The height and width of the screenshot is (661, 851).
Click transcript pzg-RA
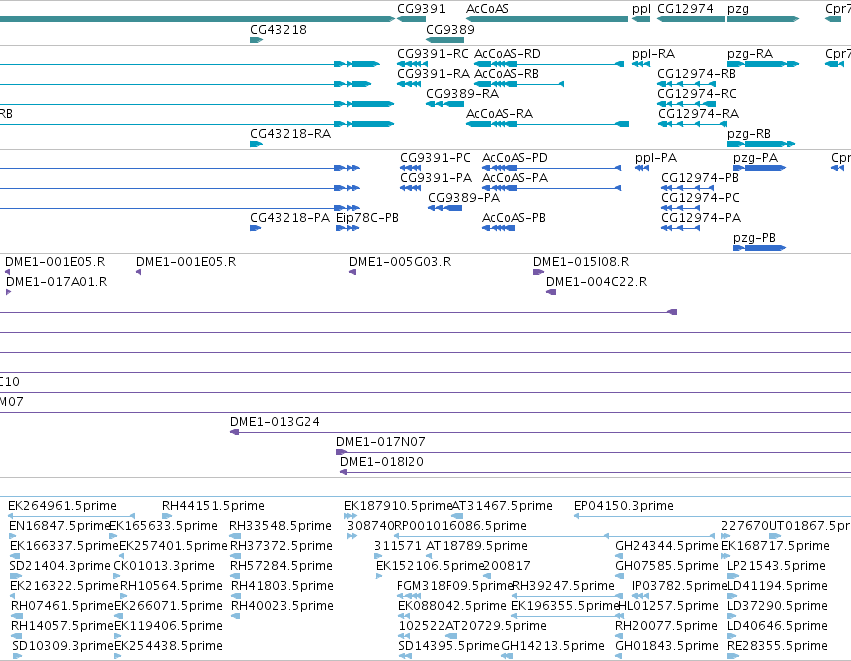point(750,54)
